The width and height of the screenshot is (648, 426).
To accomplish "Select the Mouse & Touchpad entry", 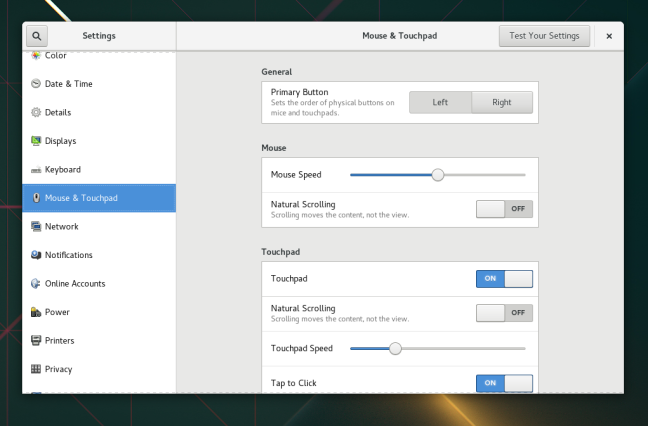I will tap(99, 198).
